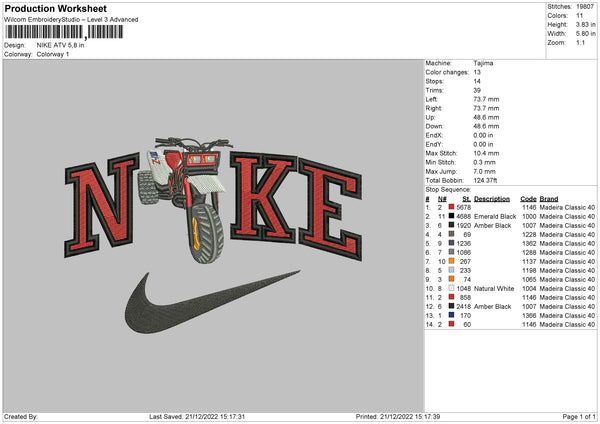Viewport: 600px width, 424px height.
Task: Click thread code '1065' in stop row 9
Action: pyautogui.click(x=529, y=279)
